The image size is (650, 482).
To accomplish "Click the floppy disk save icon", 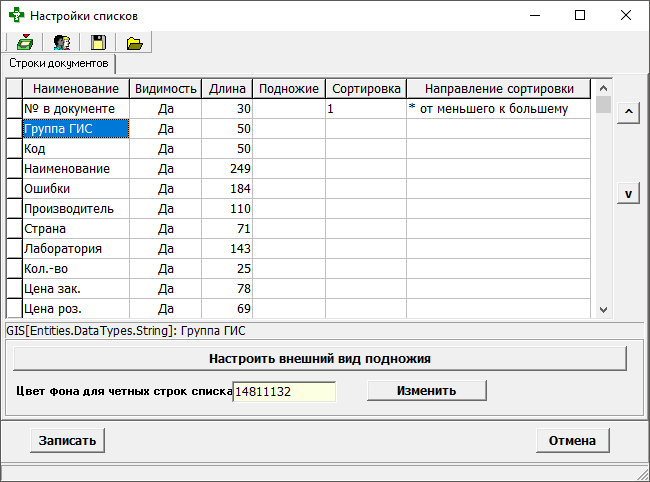I will coord(98,42).
